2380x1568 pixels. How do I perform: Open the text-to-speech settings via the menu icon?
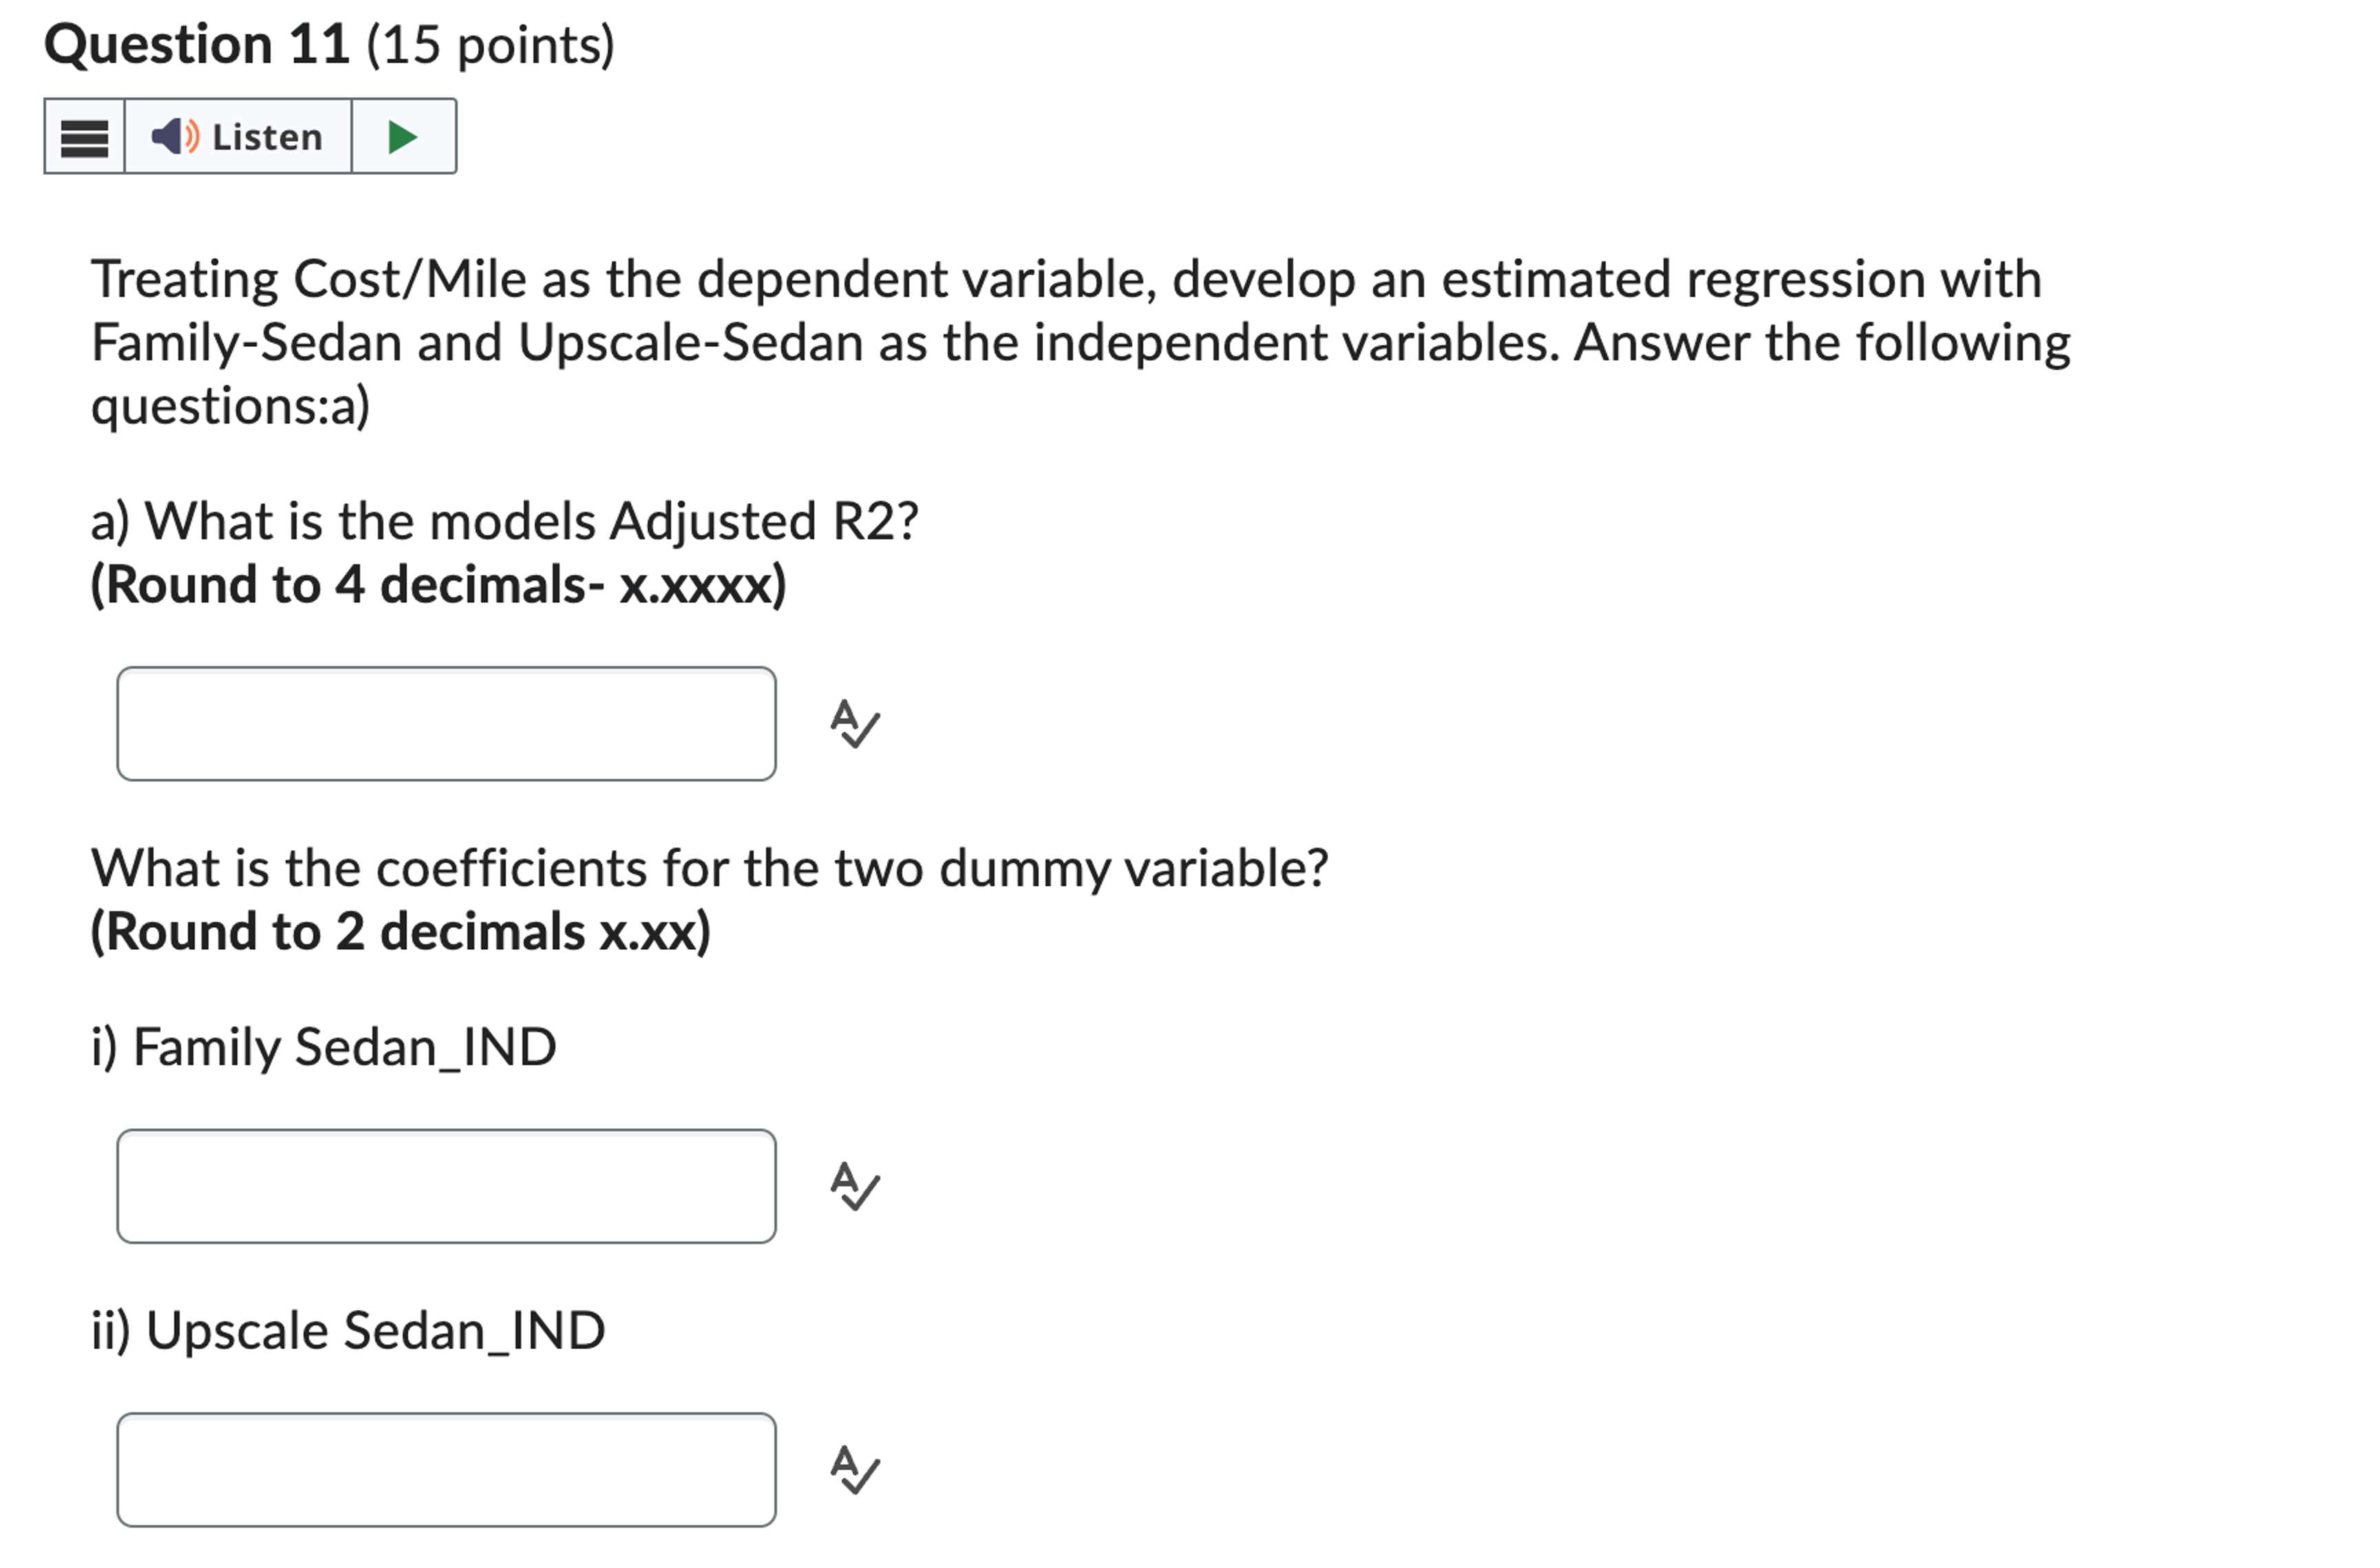click(84, 137)
